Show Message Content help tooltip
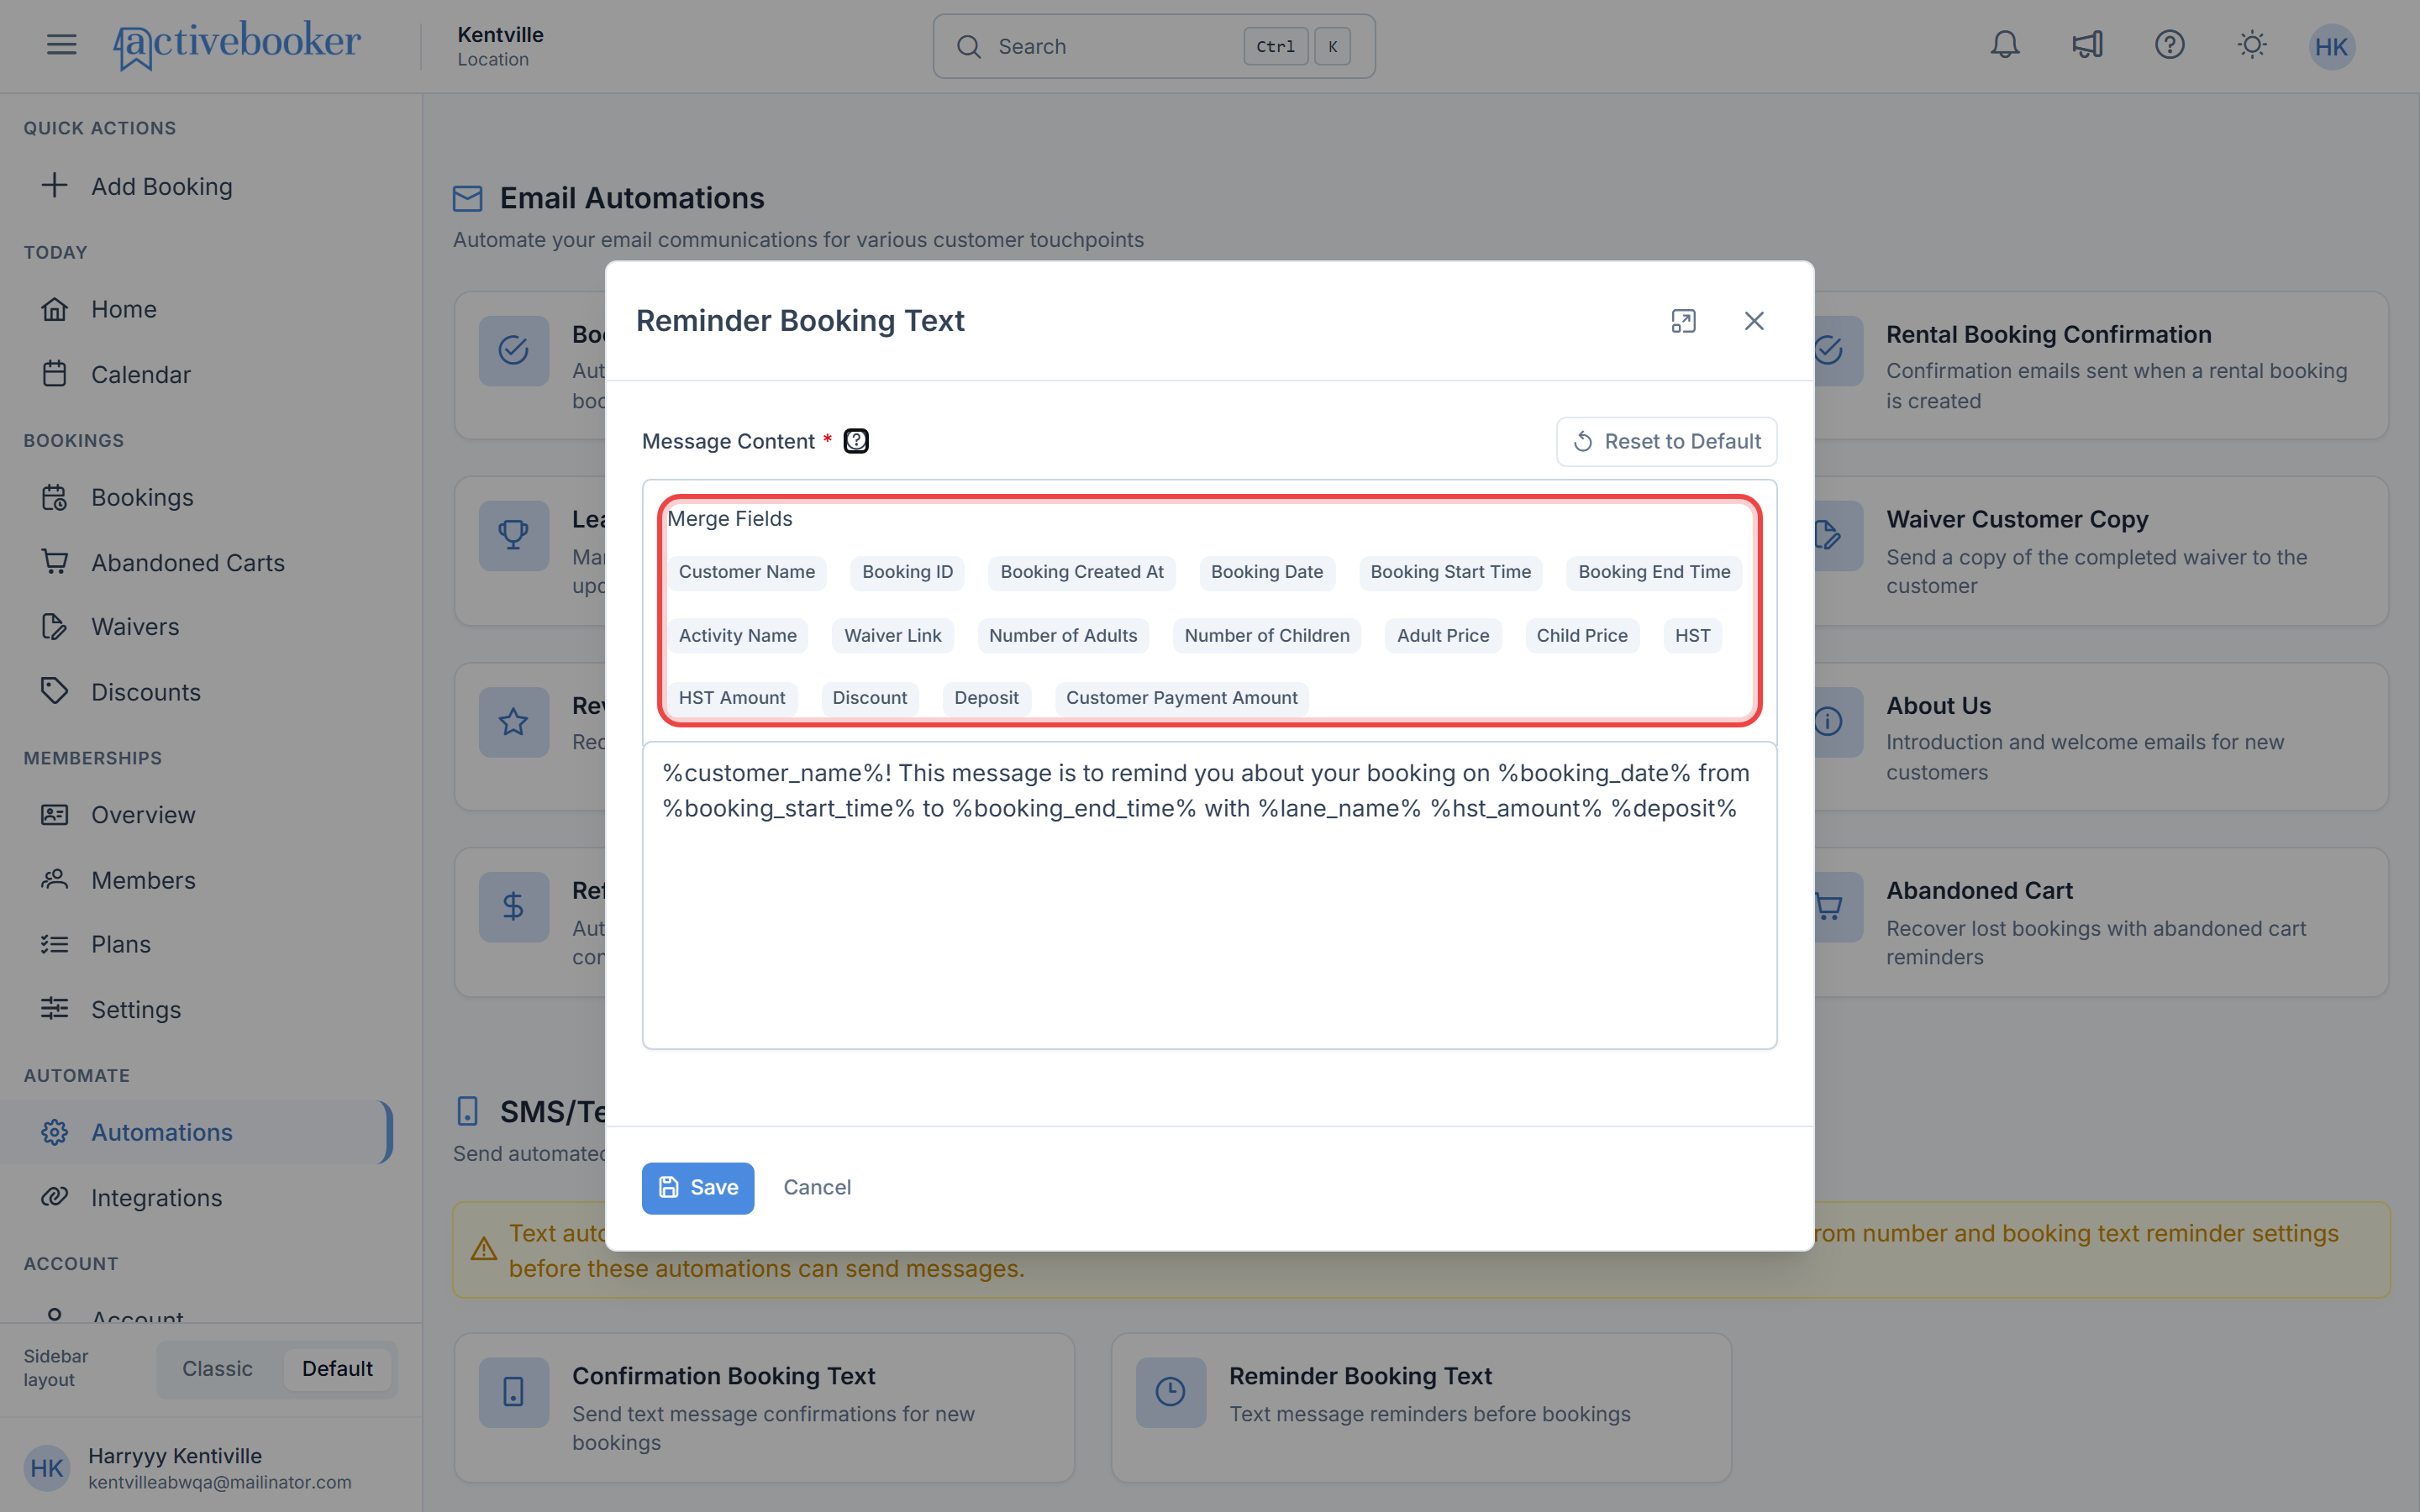This screenshot has height=1512, width=2420. coord(856,441)
